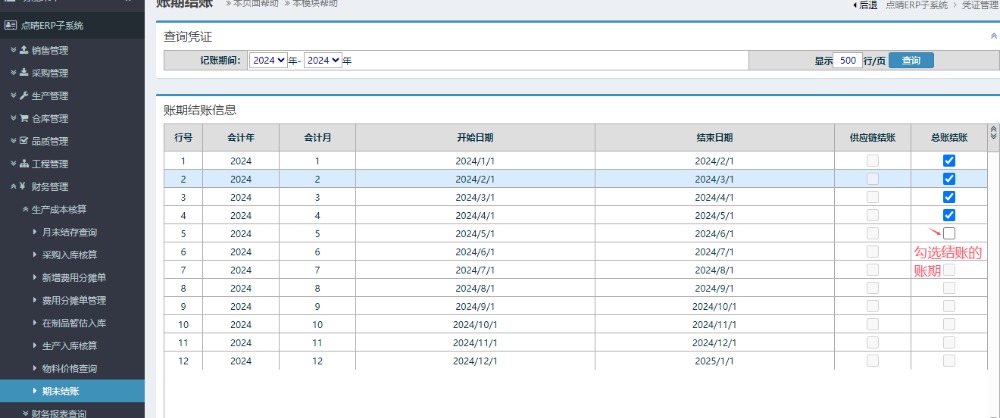Check 总账结账 box for month 5
This screenshot has width=1000, height=418.
click(949, 233)
